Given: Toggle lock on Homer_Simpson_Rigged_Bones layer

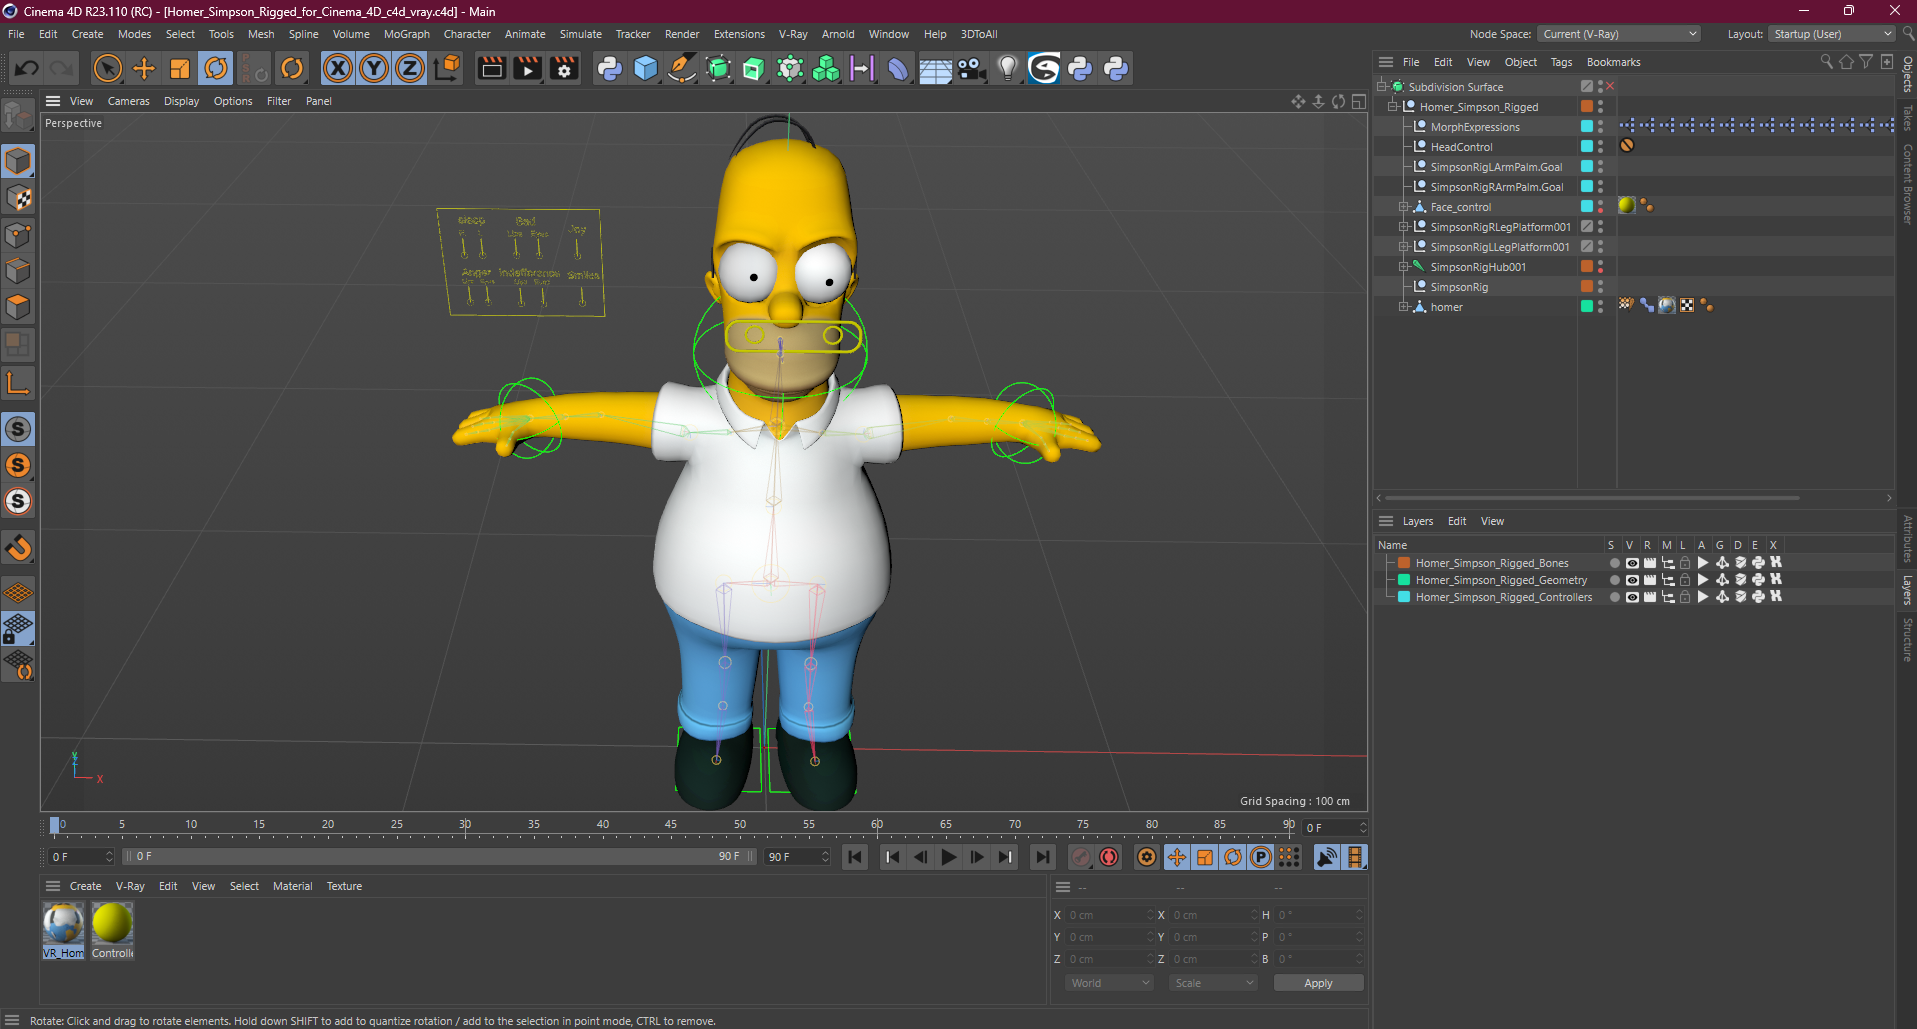Looking at the screenshot, I should (x=1685, y=563).
